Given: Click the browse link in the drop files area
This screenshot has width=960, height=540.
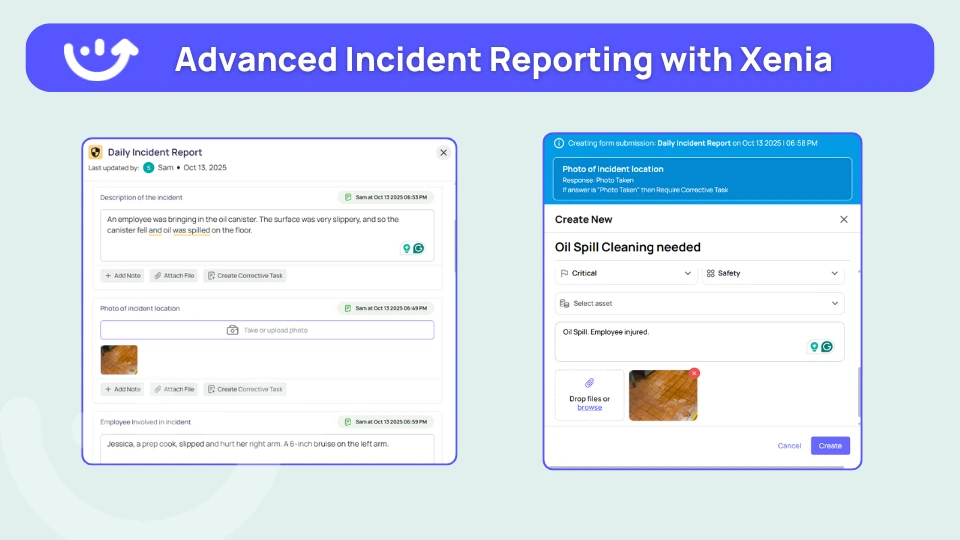Looking at the screenshot, I should pyautogui.click(x=590, y=408).
